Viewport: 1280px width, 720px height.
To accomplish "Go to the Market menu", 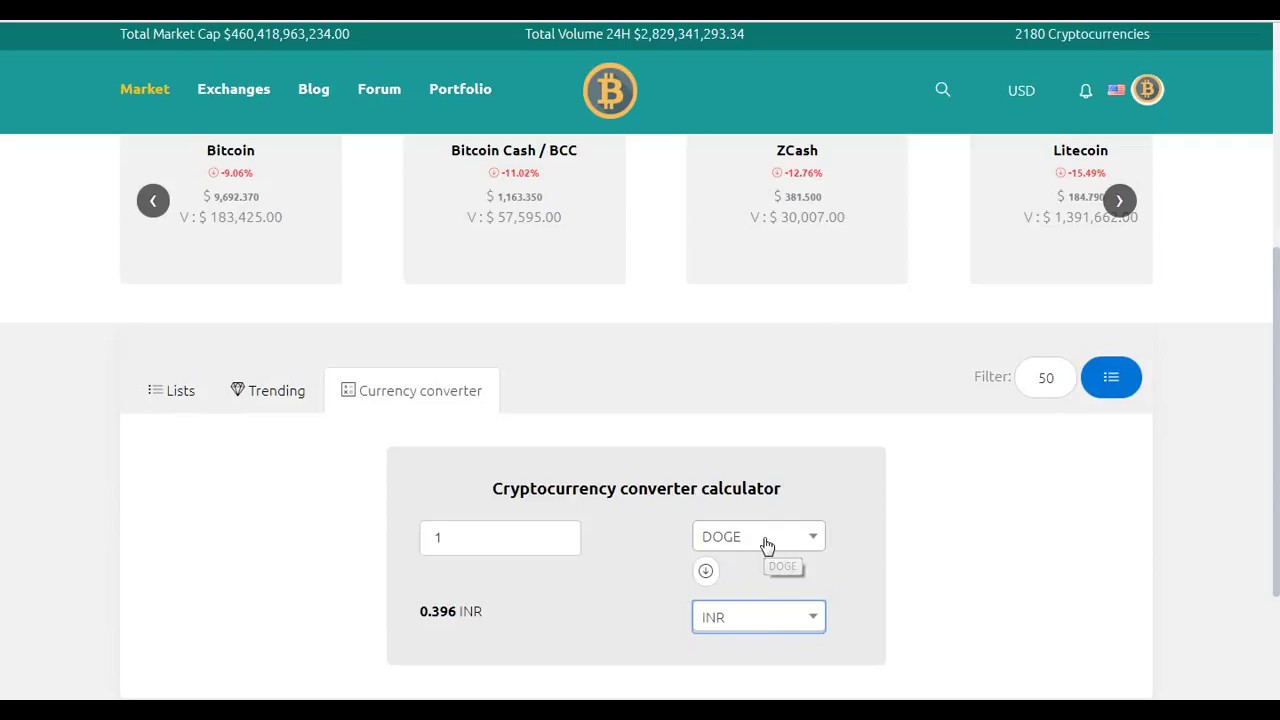I will (x=145, y=89).
